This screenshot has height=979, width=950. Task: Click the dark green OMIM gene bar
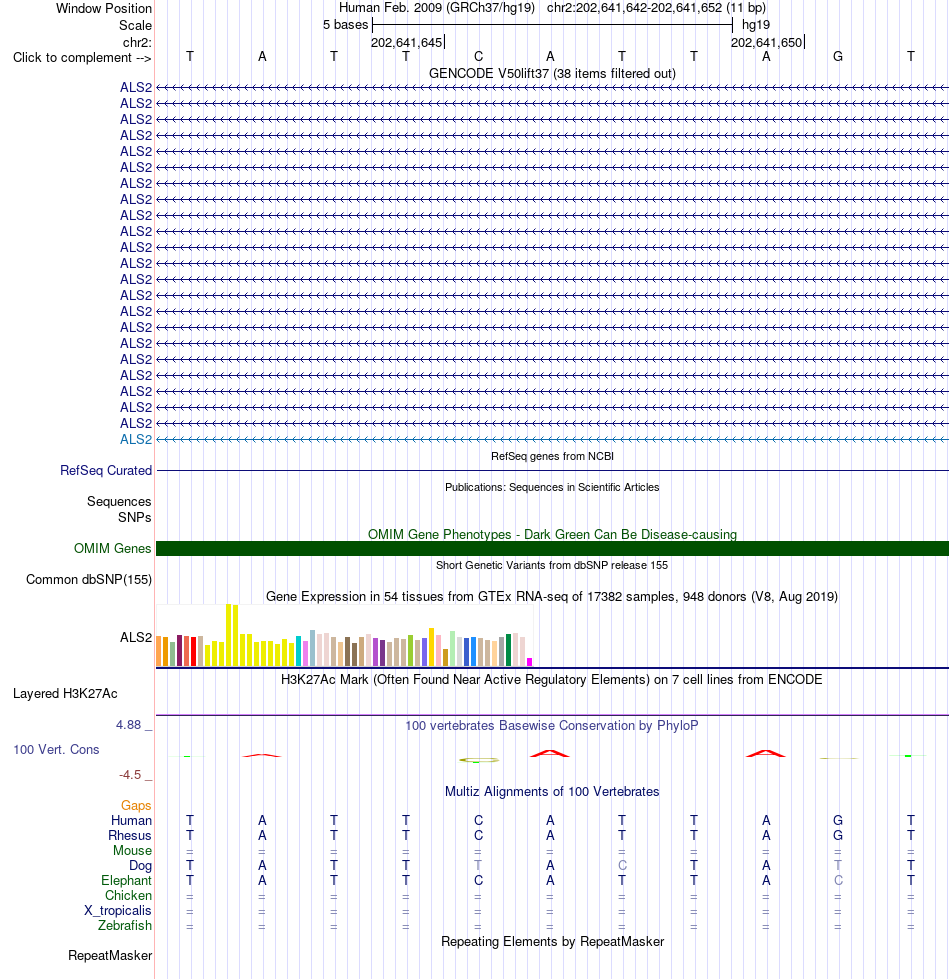552,548
